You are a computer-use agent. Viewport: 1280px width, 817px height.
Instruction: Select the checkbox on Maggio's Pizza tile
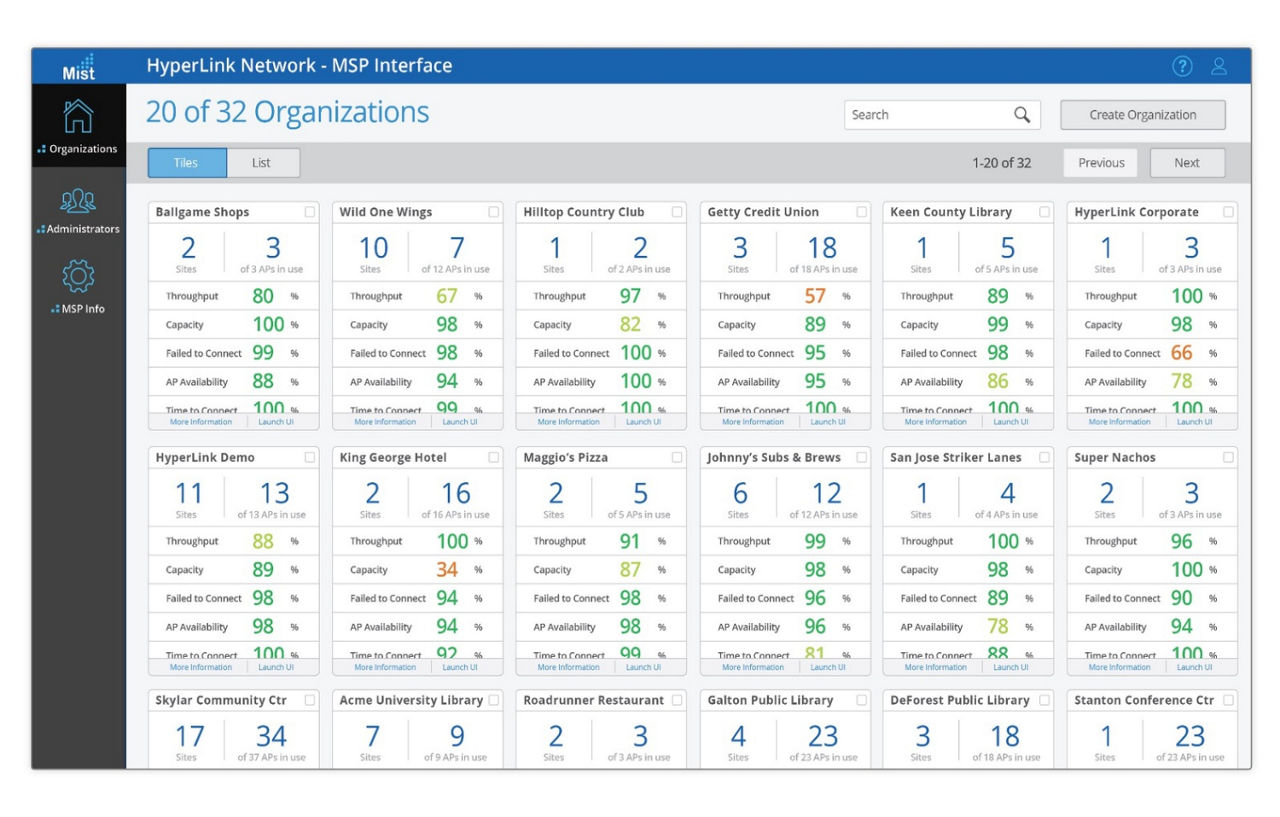(x=676, y=457)
